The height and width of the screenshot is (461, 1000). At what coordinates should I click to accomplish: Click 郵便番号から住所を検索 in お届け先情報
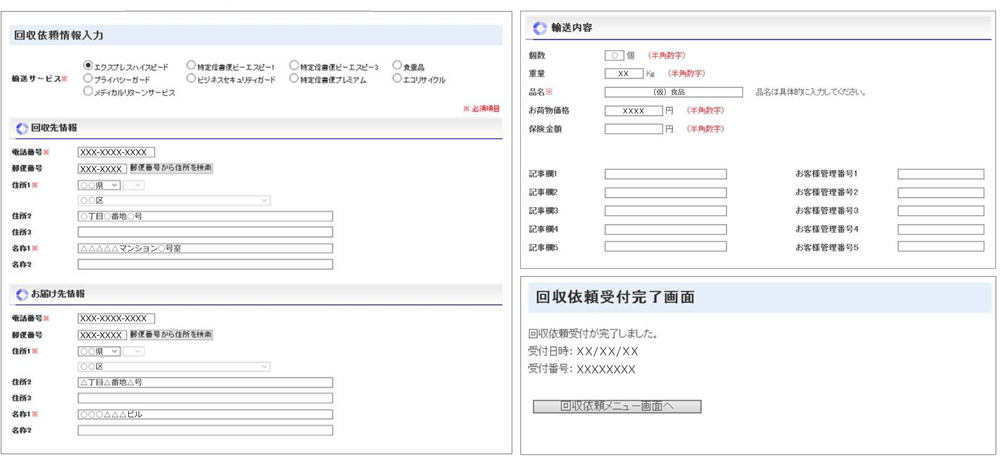coord(171,335)
